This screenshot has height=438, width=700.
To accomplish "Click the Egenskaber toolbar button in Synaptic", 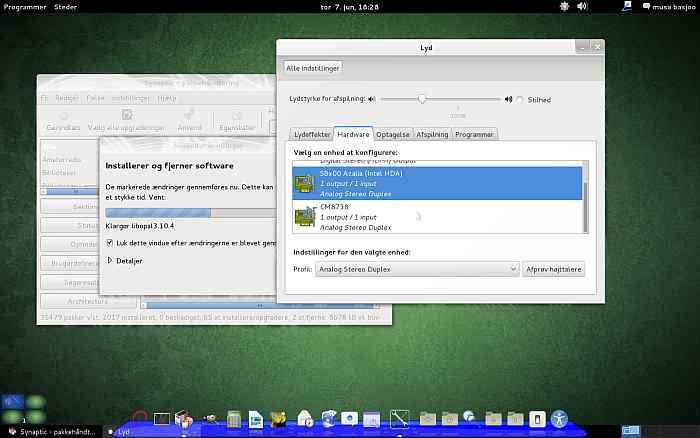I will tap(237, 121).
